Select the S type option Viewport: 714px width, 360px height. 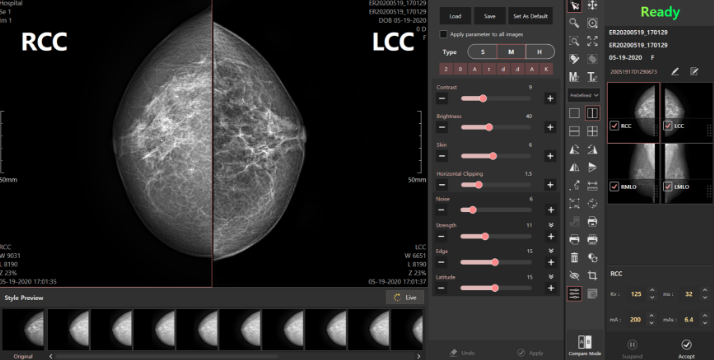coord(483,52)
